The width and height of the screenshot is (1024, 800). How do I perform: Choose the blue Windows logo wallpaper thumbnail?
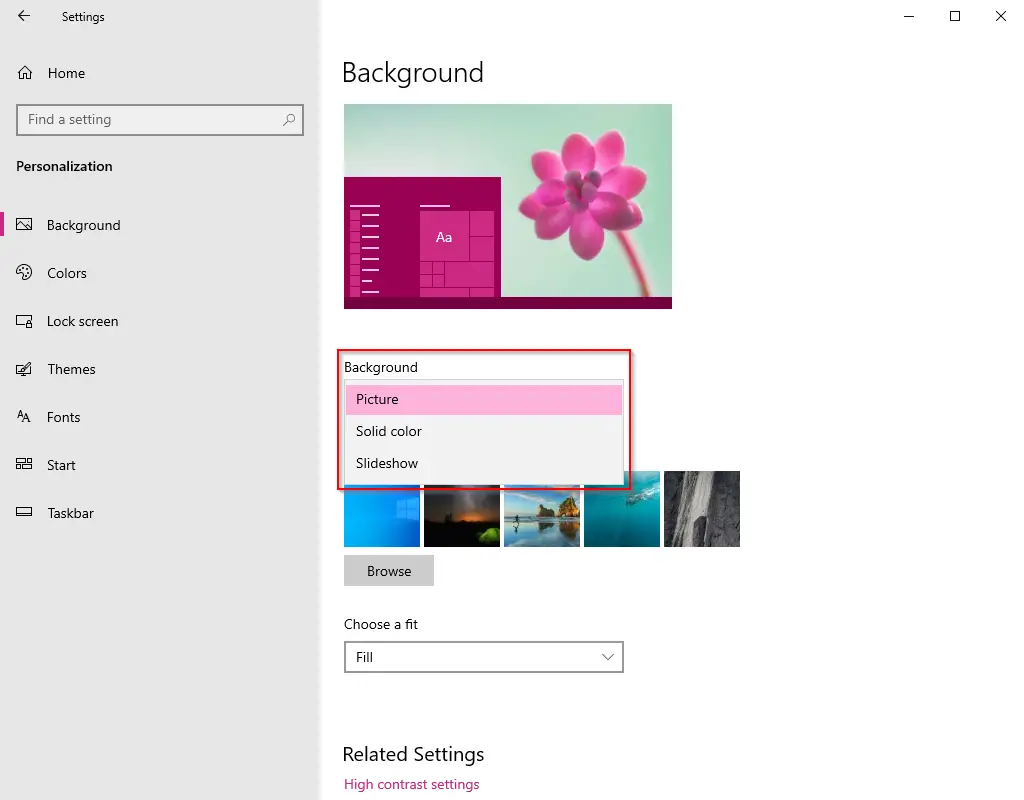tap(382, 515)
